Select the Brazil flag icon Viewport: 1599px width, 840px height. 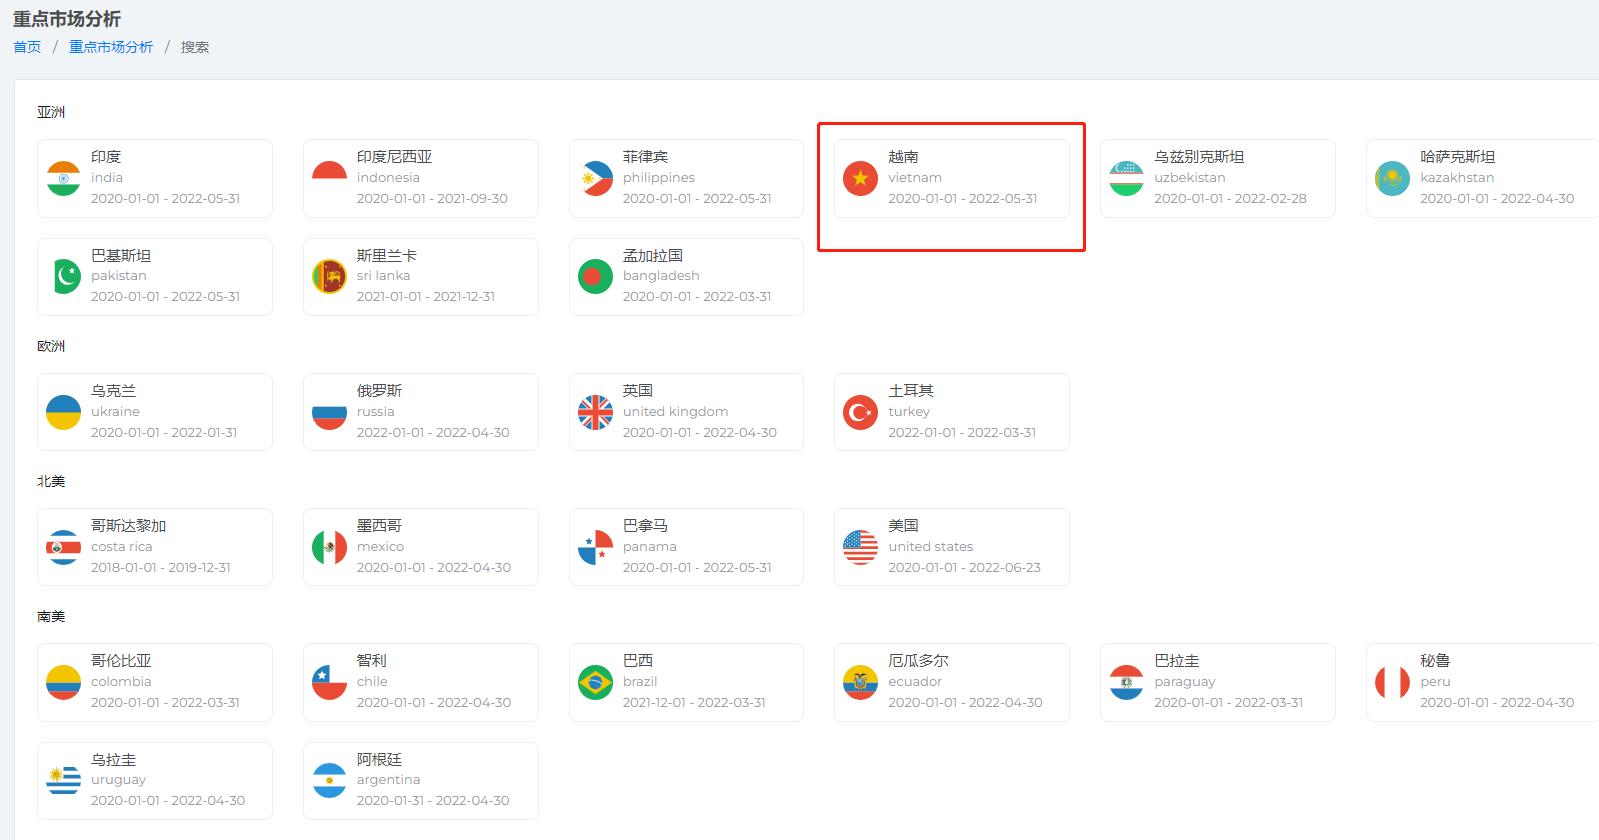[x=595, y=682]
